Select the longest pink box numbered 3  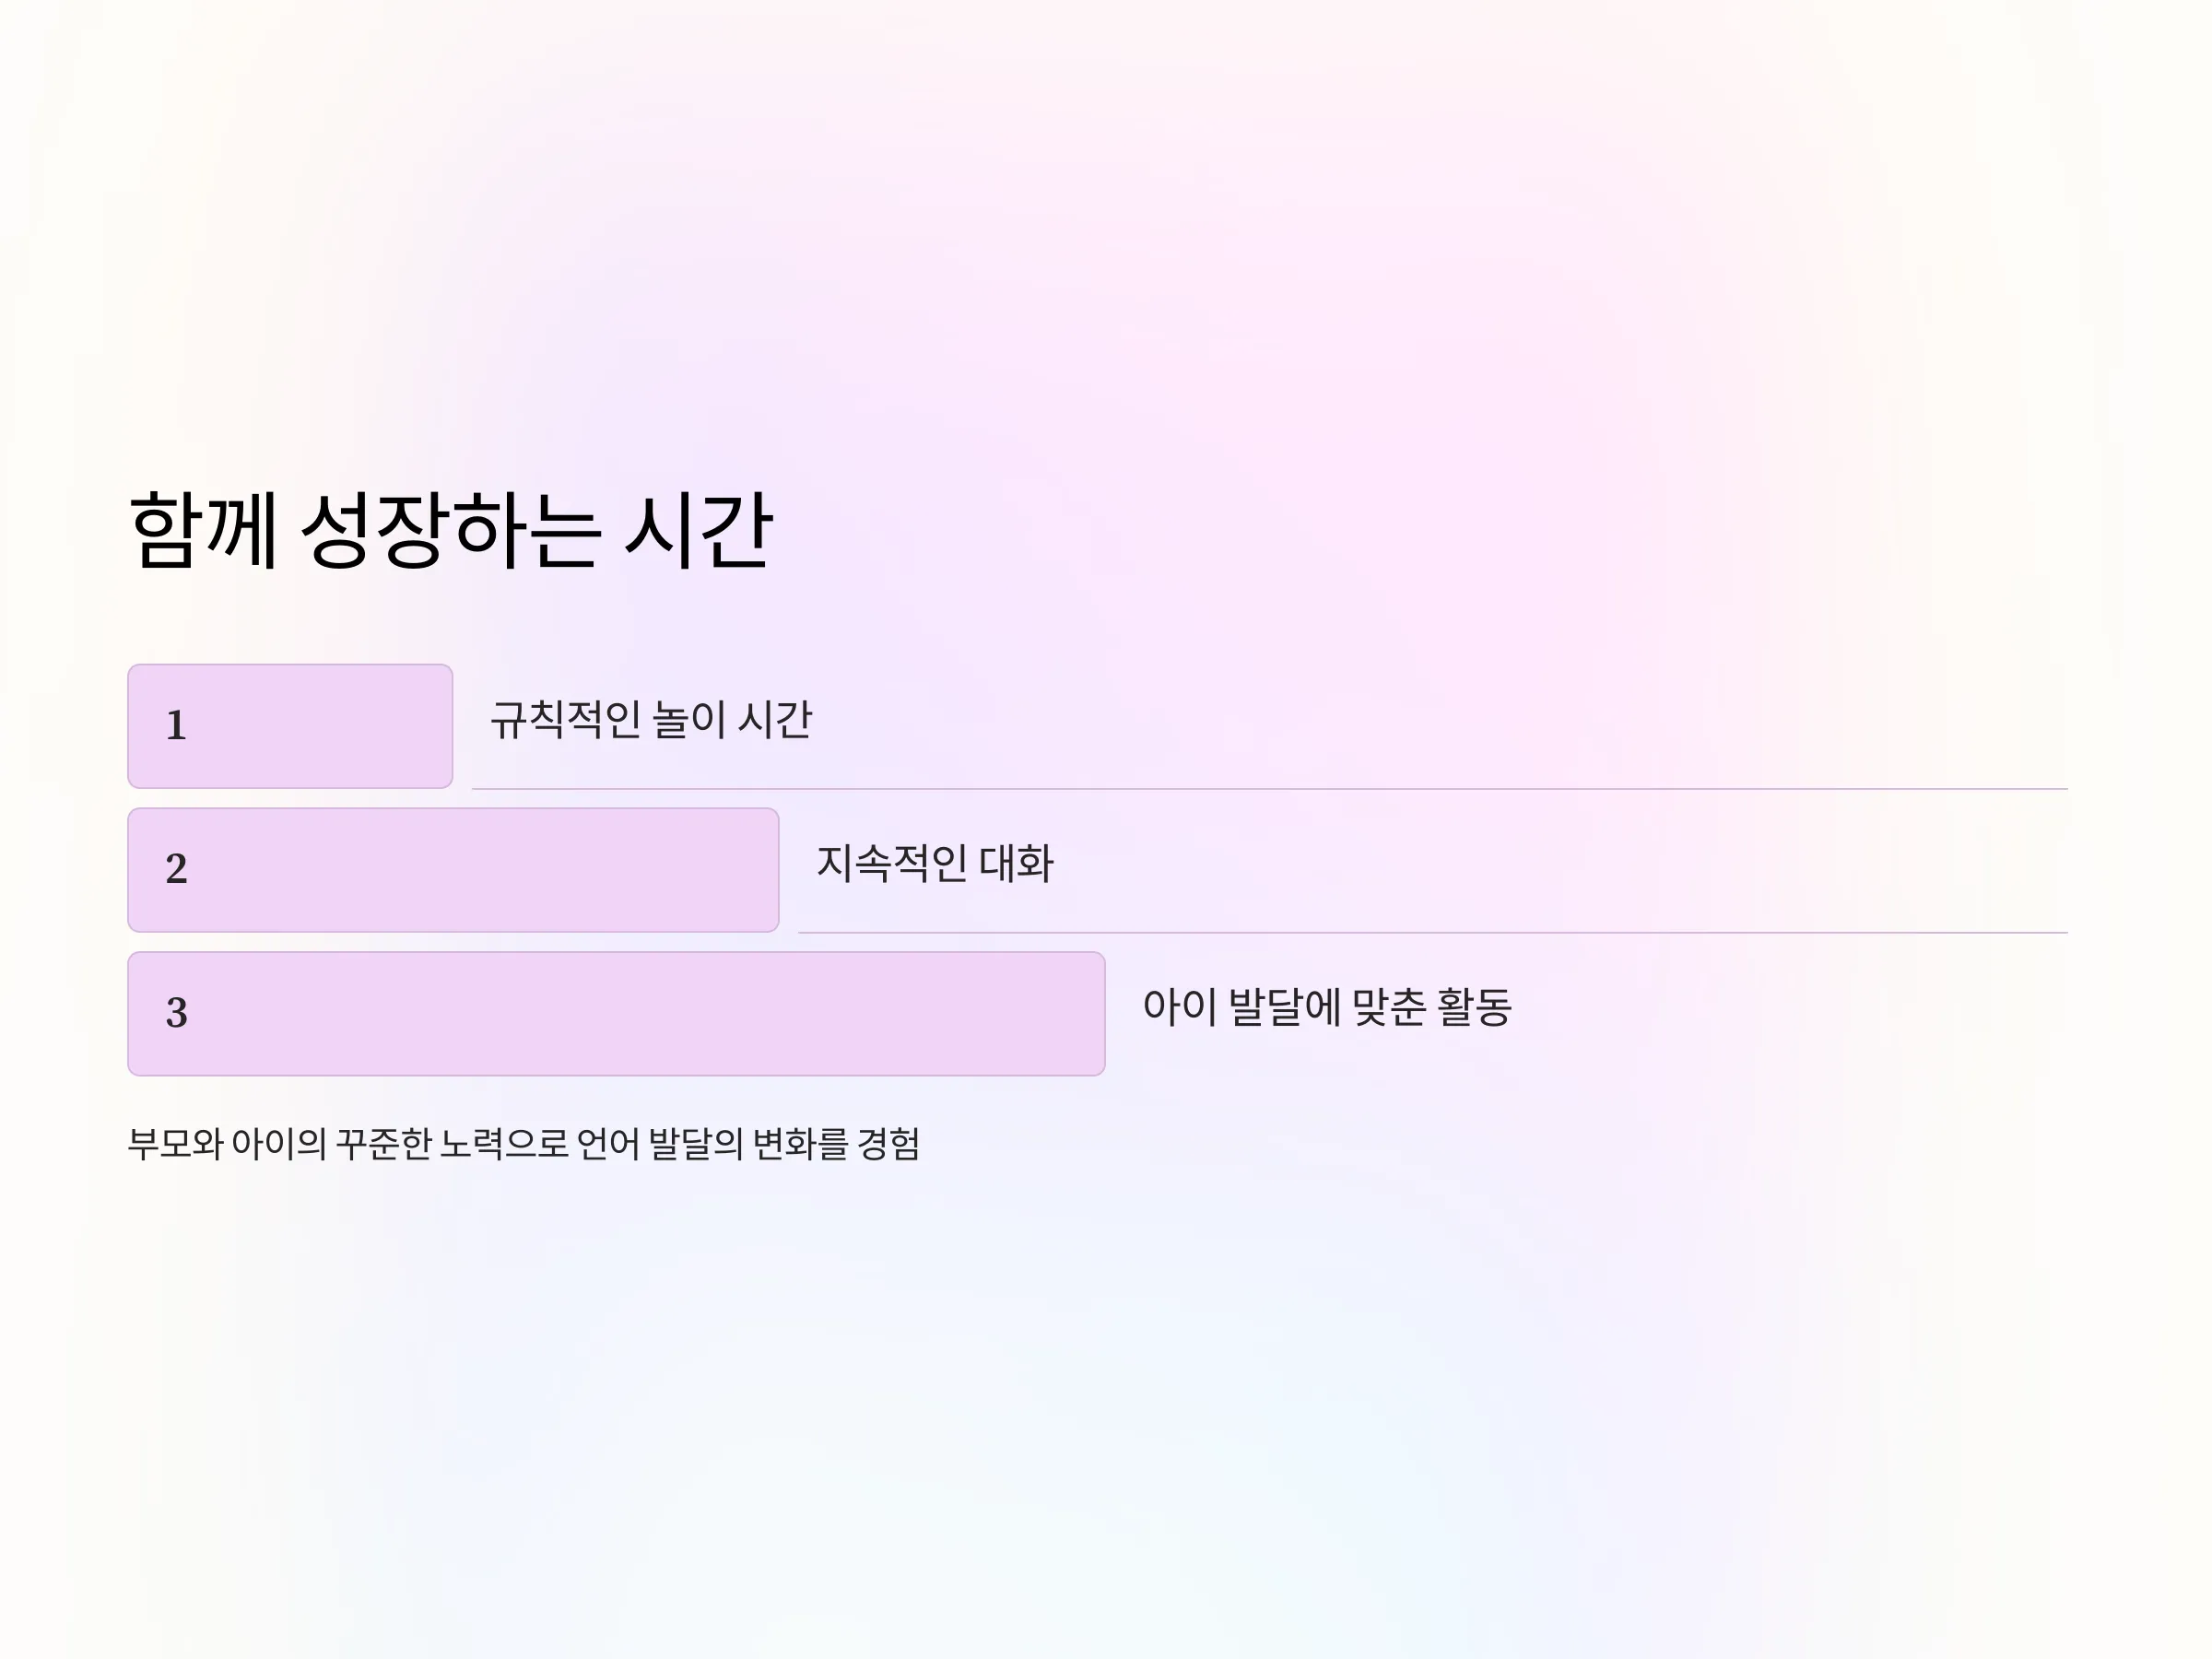click(616, 1014)
